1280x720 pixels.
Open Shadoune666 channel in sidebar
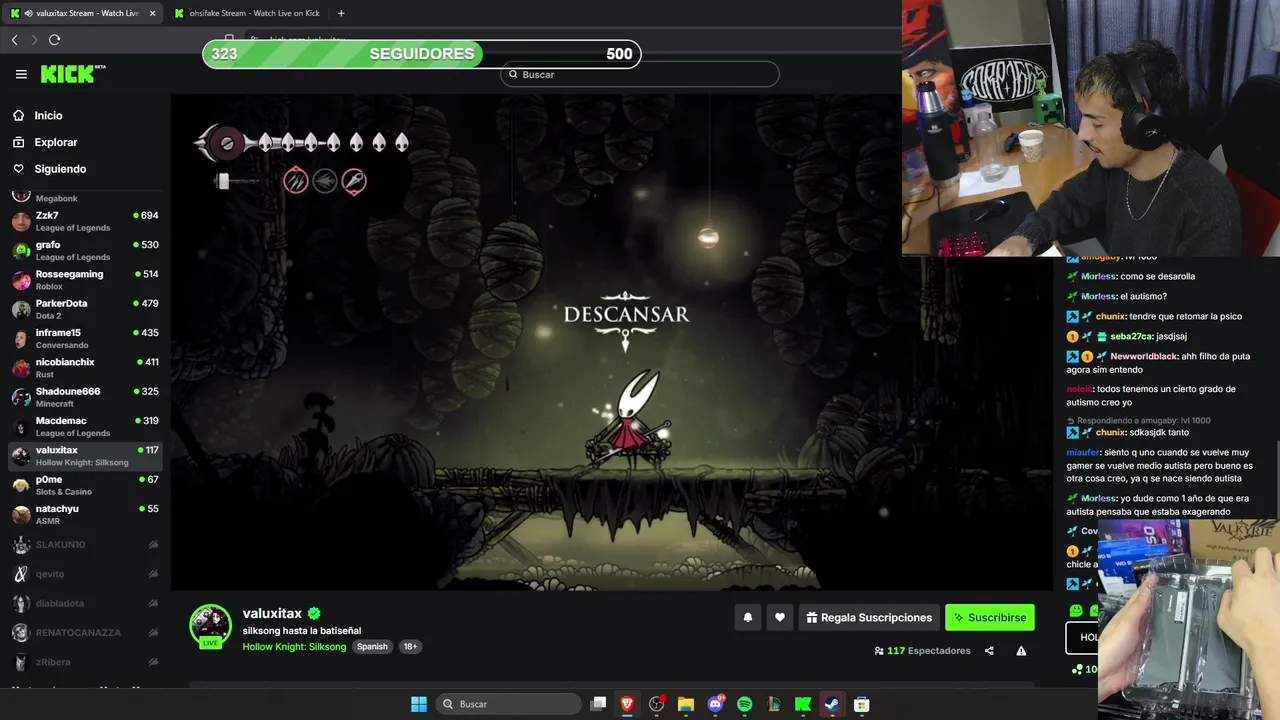coord(85,397)
